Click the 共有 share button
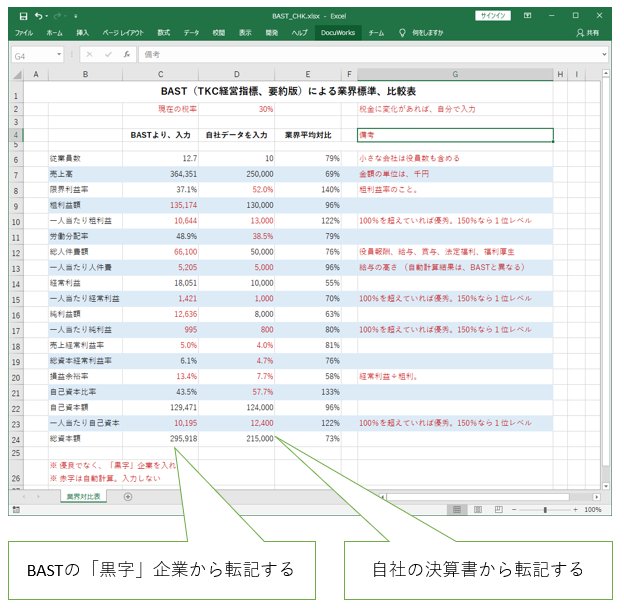The image size is (624, 614). pos(587,33)
